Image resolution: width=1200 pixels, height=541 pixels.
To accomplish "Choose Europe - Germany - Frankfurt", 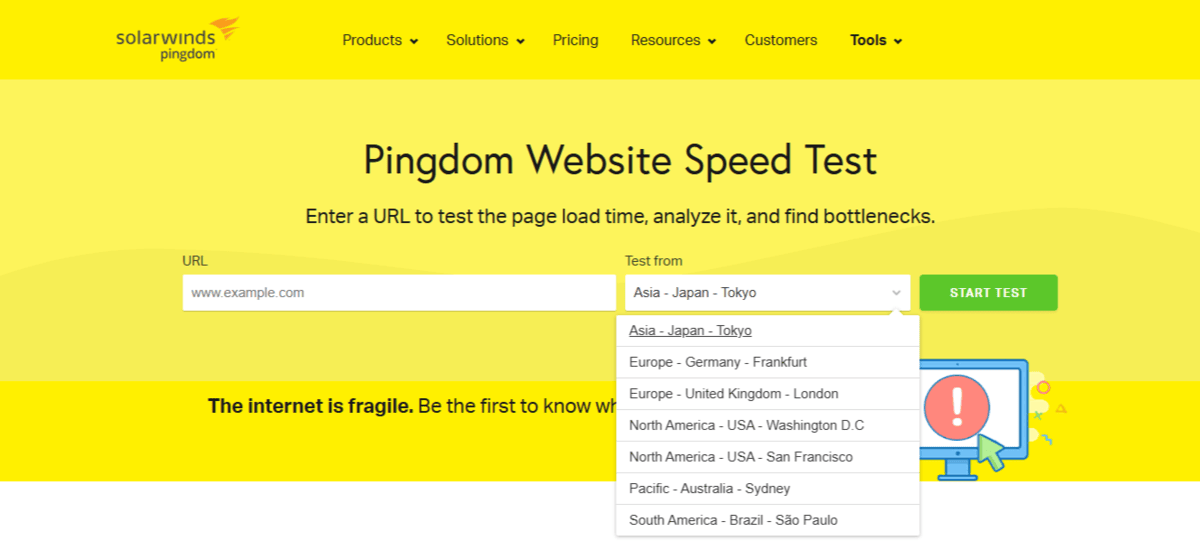I will tap(718, 362).
